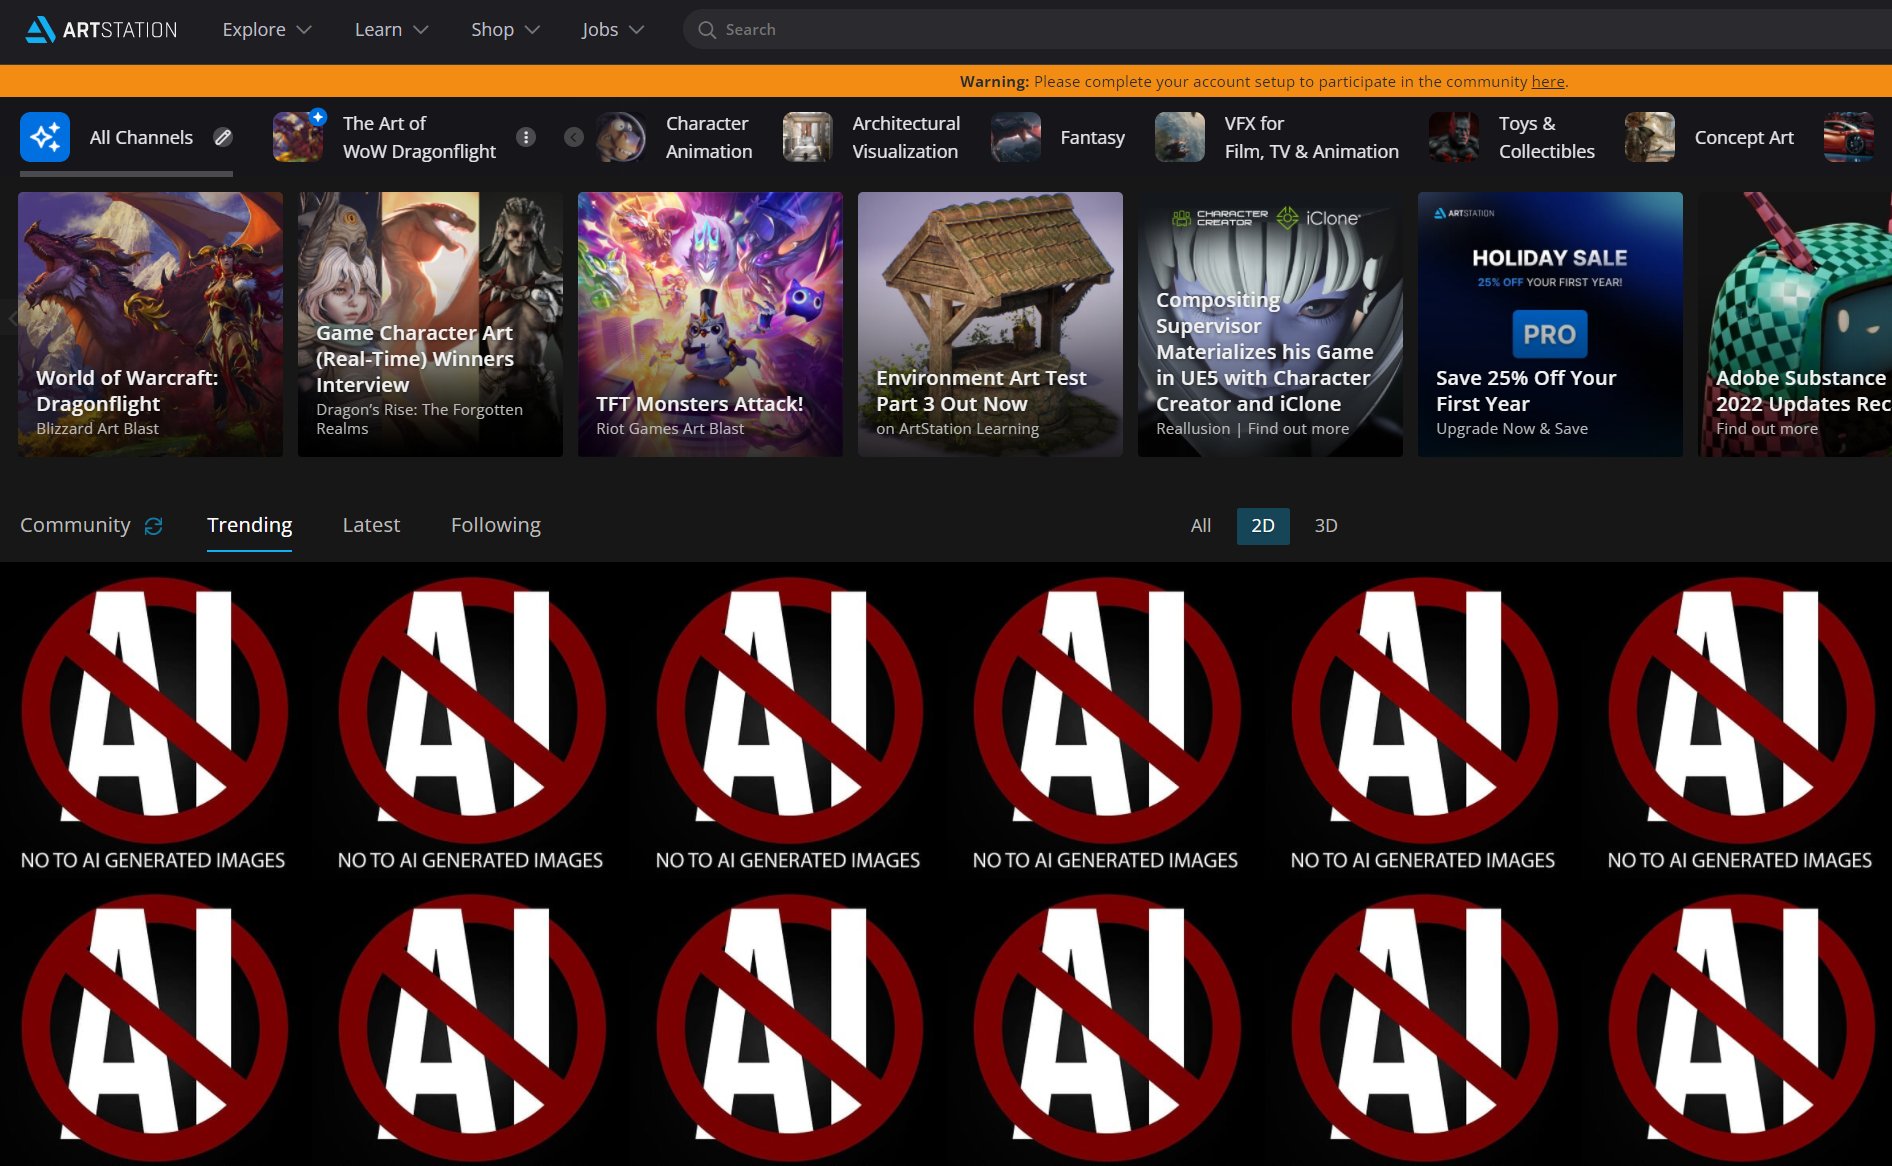Open the Jobs dropdown menu
This screenshot has height=1166, width=1892.
[612, 30]
